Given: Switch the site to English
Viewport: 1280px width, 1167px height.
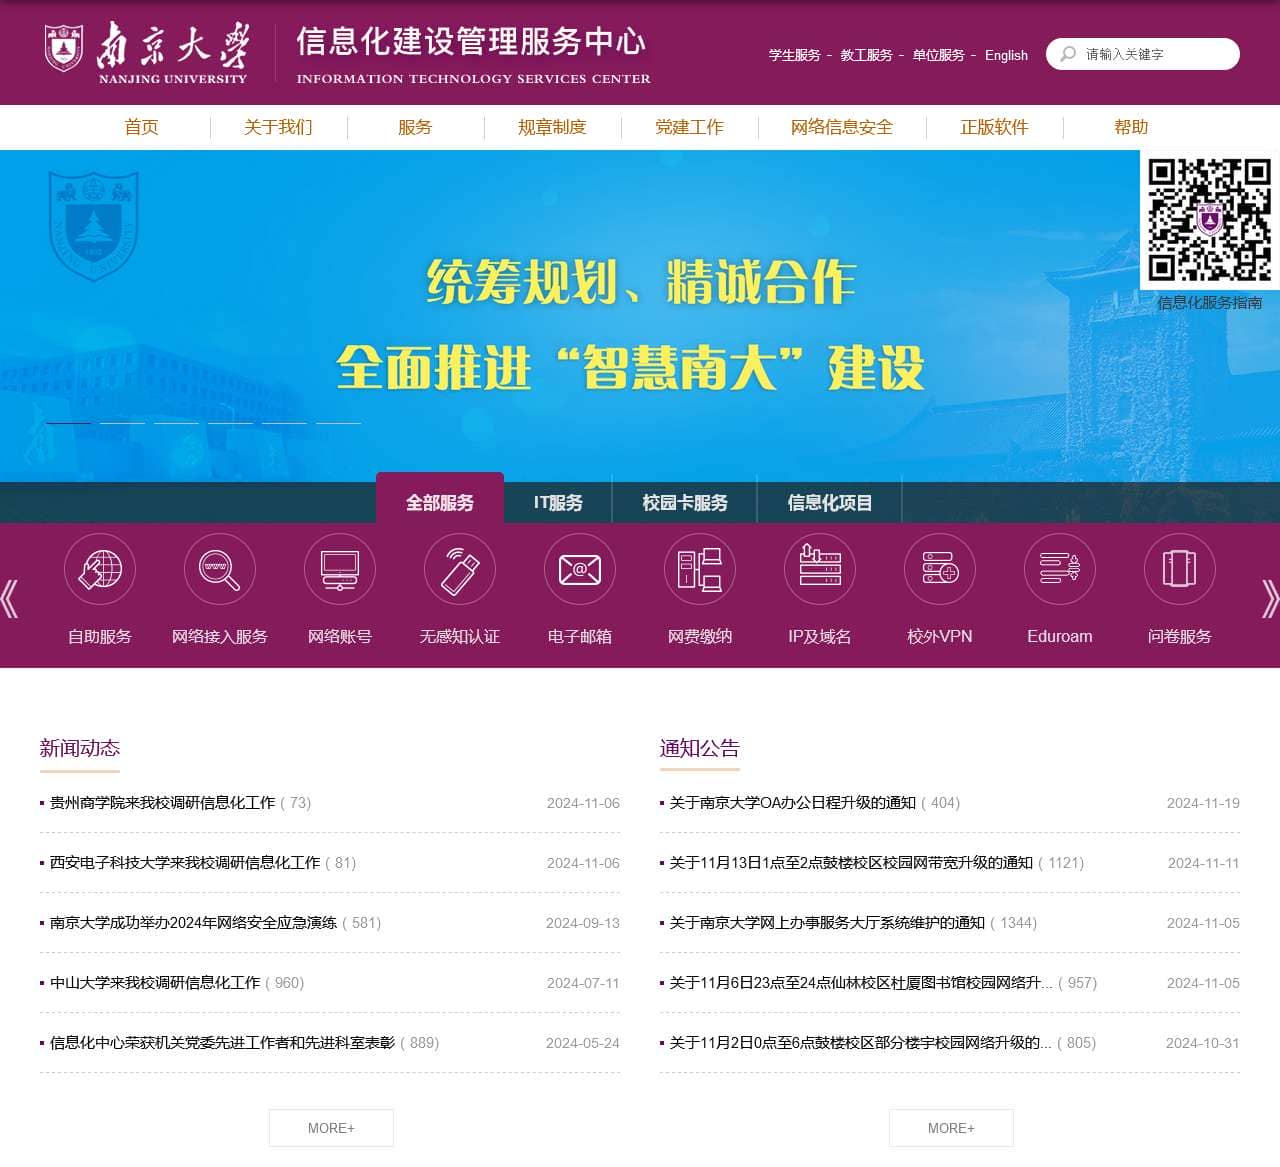Looking at the screenshot, I should [1006, 55].
